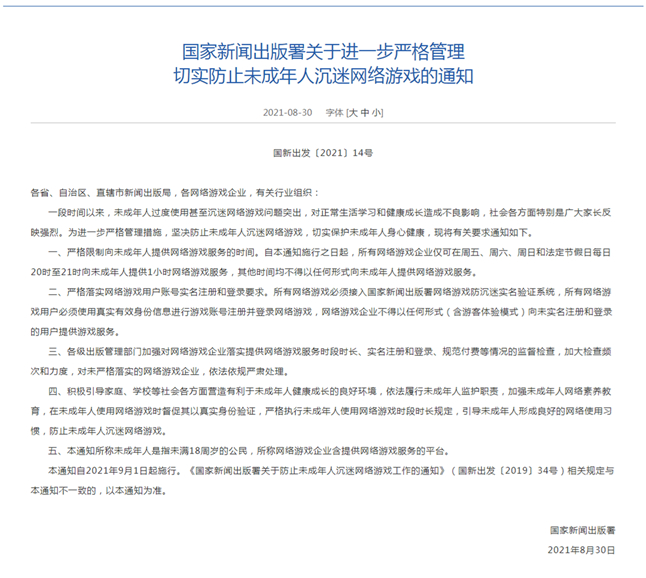Click item 四、积极引导家庭、学校等社会各方面
The width and height of the screenshot is (646, 578).
tap(200, 394)
